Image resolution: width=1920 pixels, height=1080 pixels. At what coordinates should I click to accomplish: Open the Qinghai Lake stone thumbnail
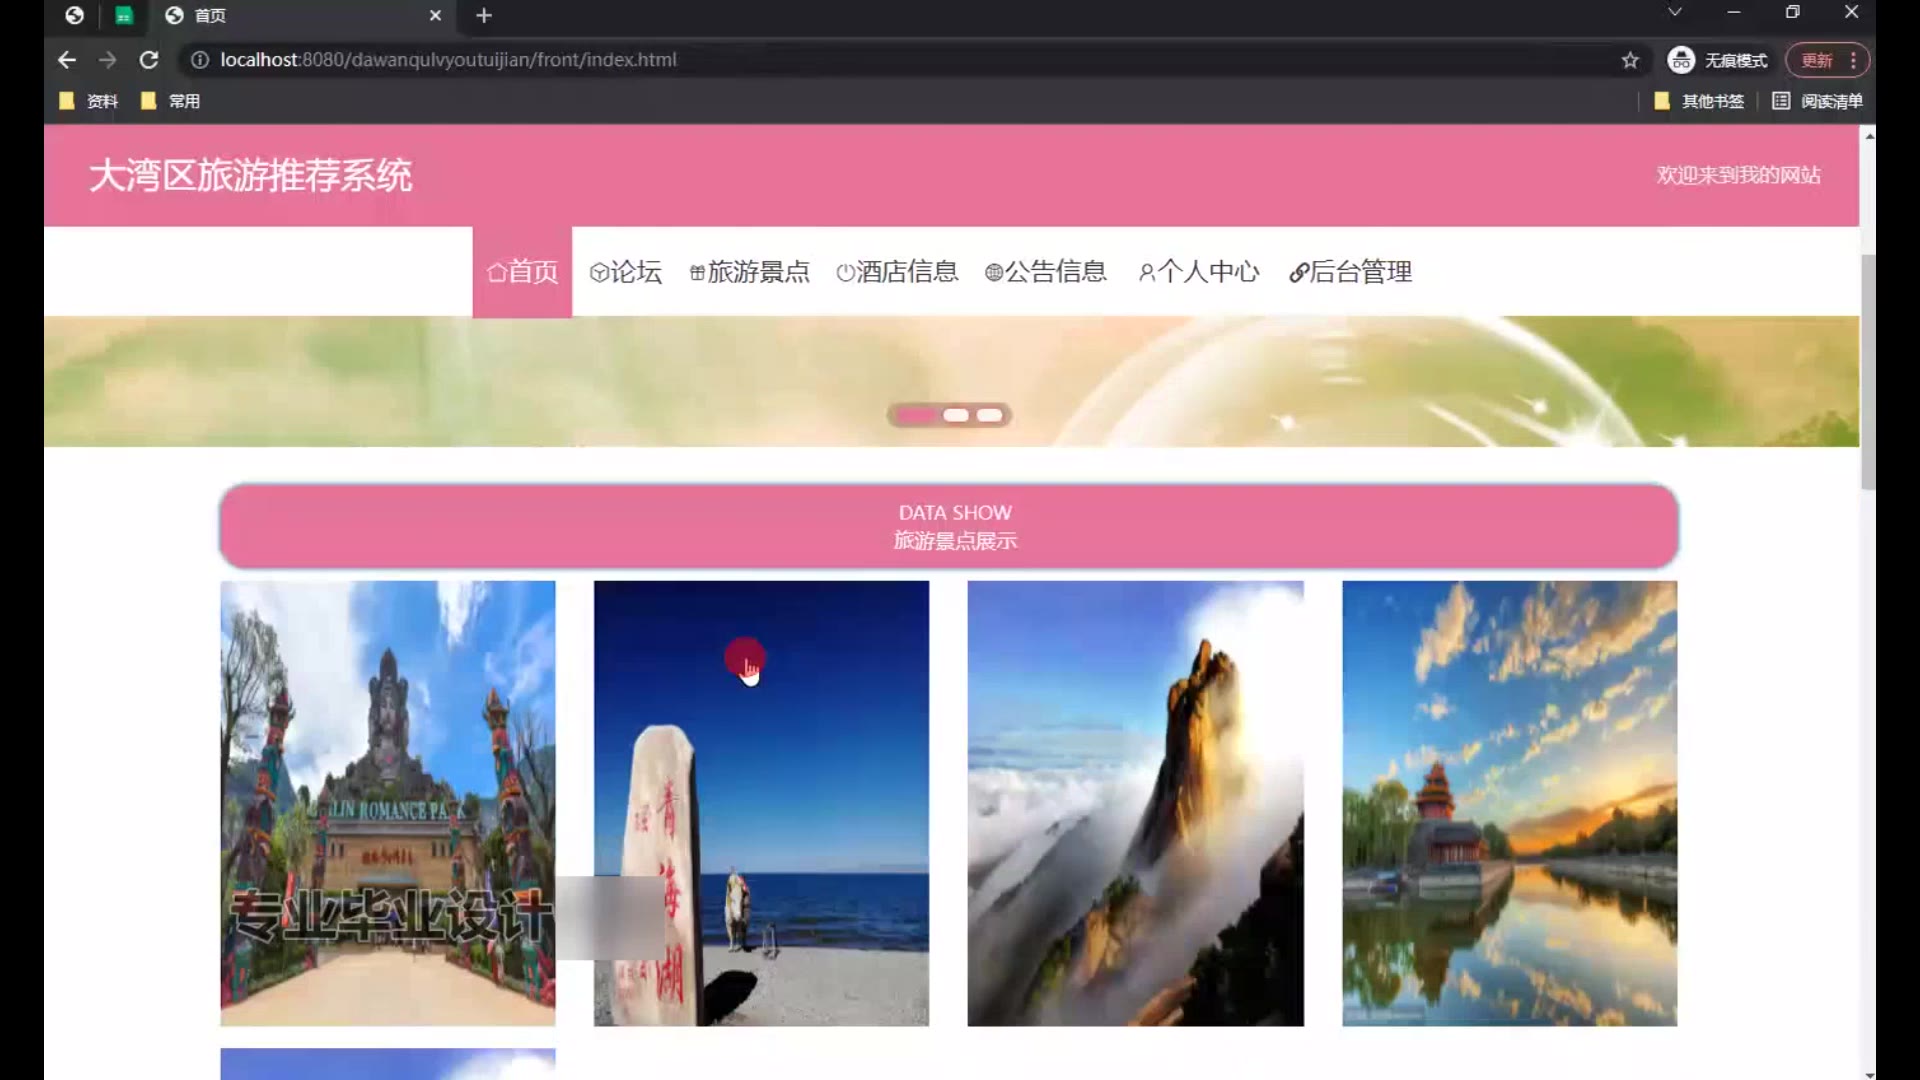coord(761,803)
